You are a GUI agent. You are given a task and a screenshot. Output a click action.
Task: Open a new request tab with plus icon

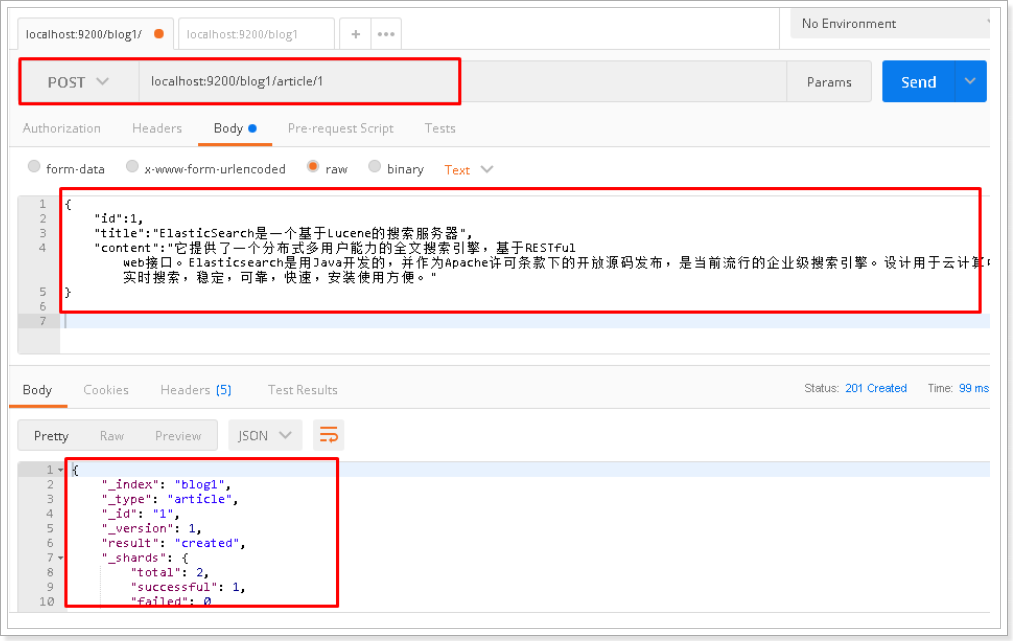355,34
